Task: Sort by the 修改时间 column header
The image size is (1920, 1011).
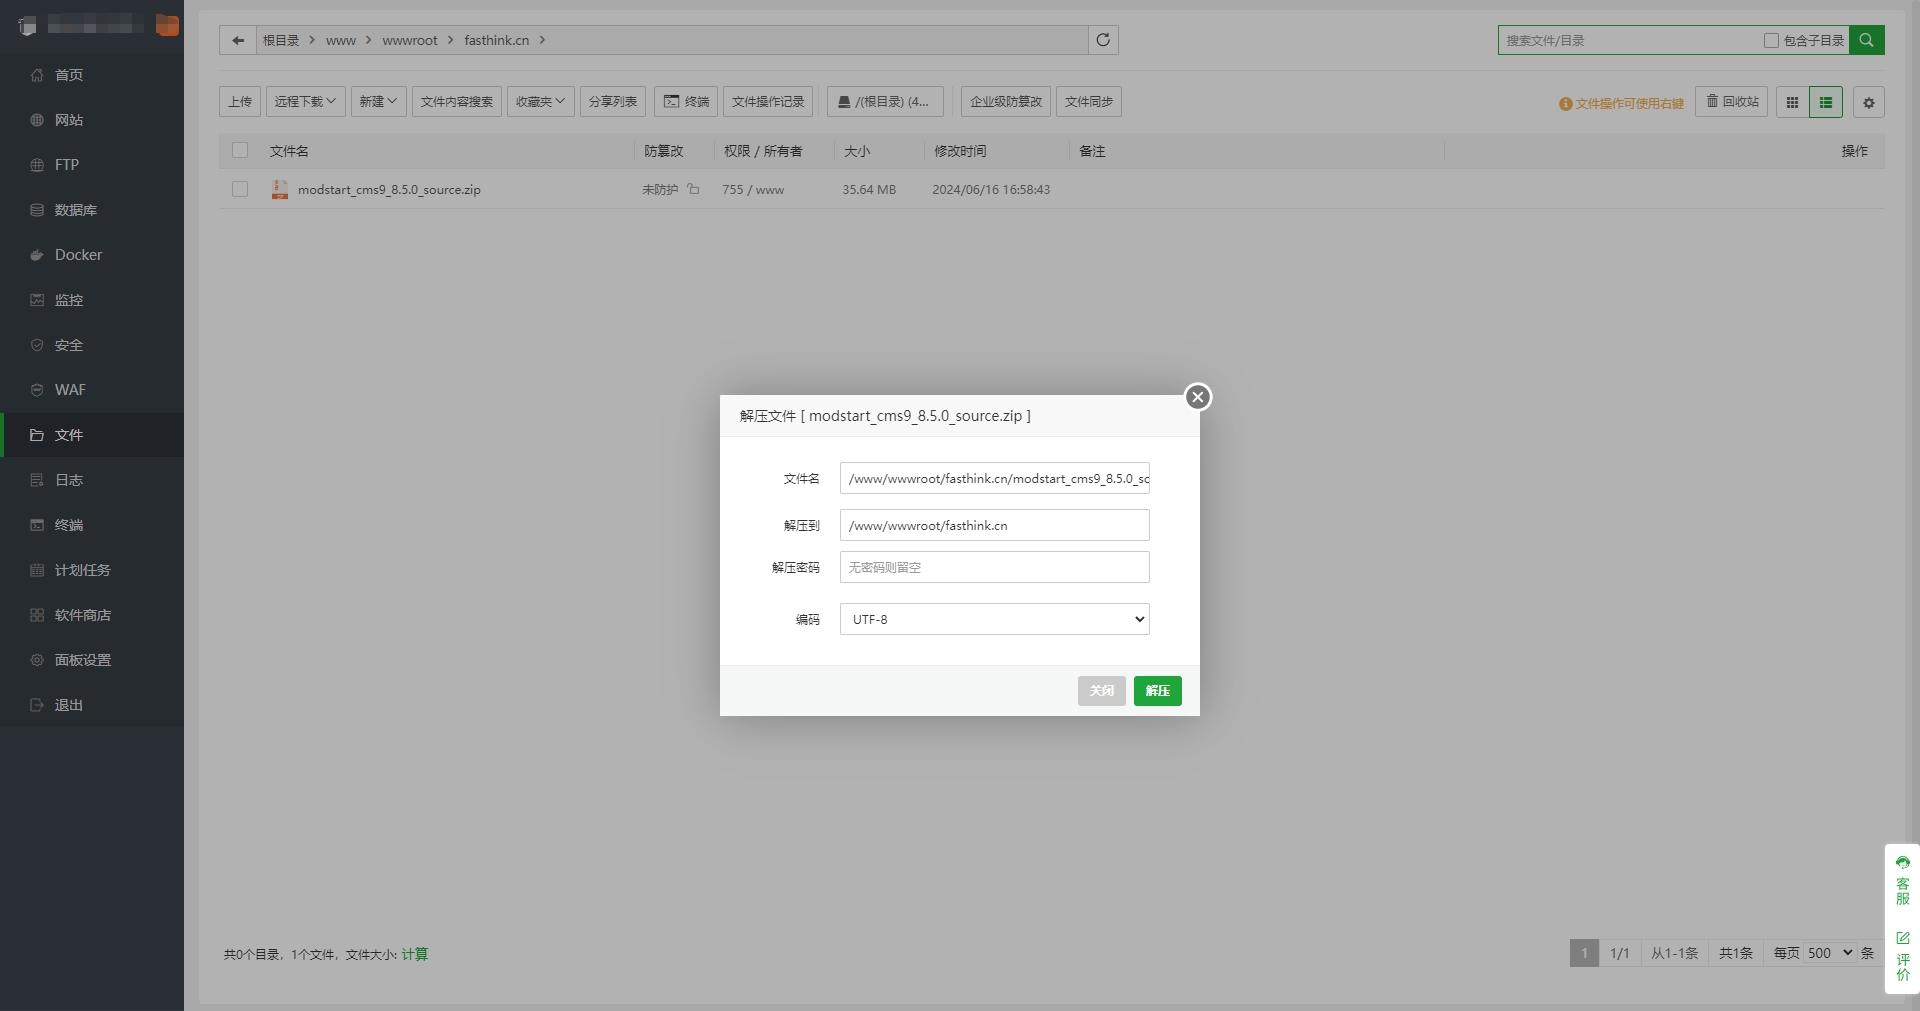Action: coord(960,151)
